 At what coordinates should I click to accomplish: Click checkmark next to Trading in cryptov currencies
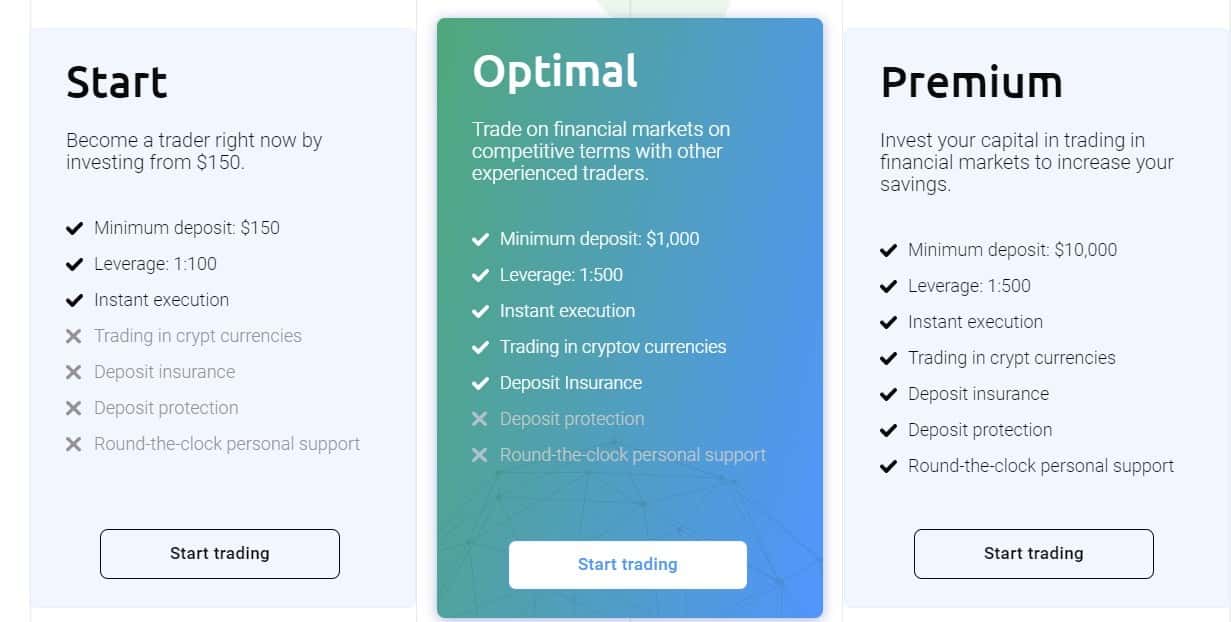[x=480, y=347]
